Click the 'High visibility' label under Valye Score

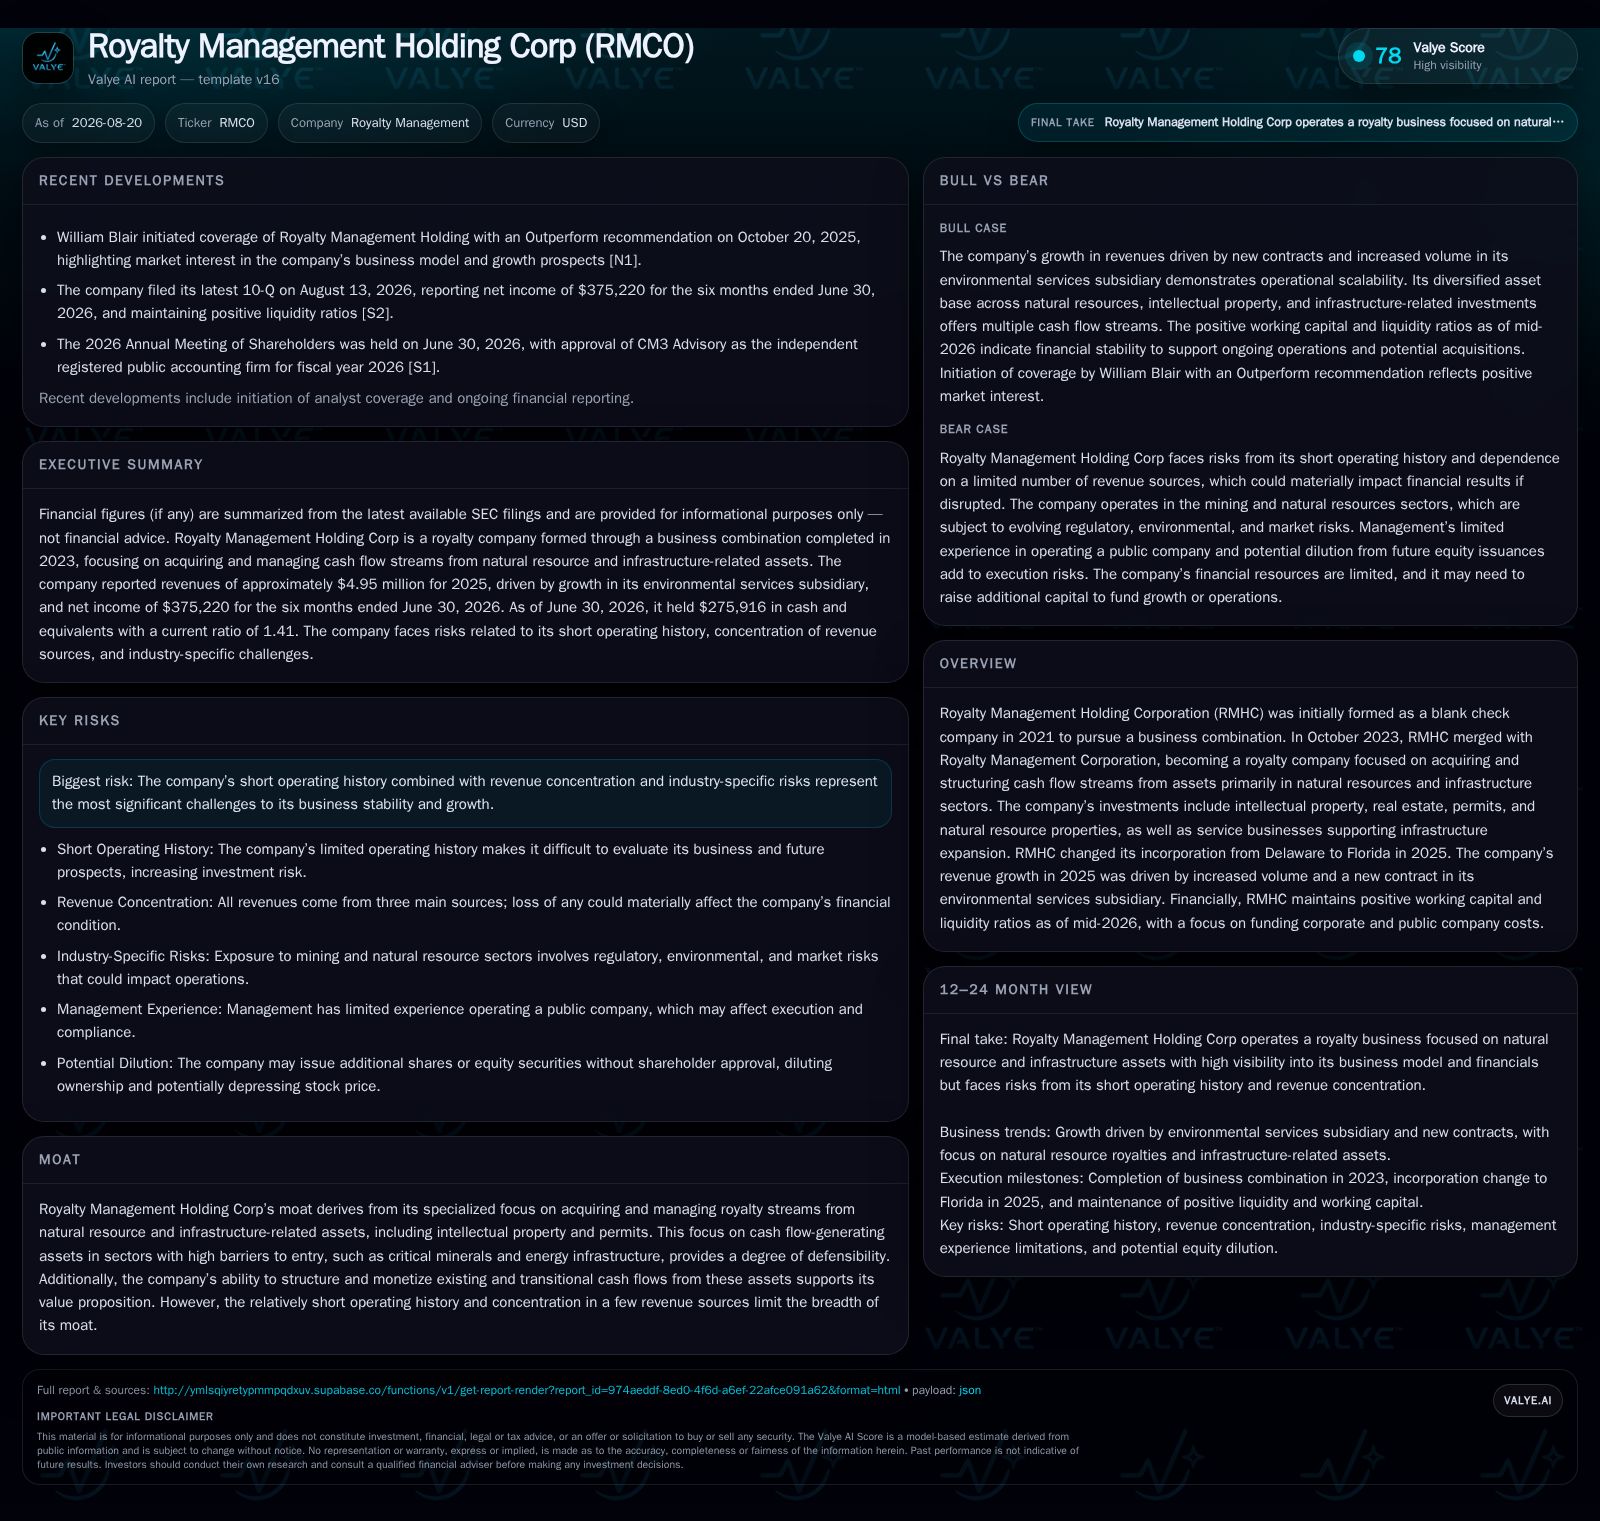(1447, 66)
